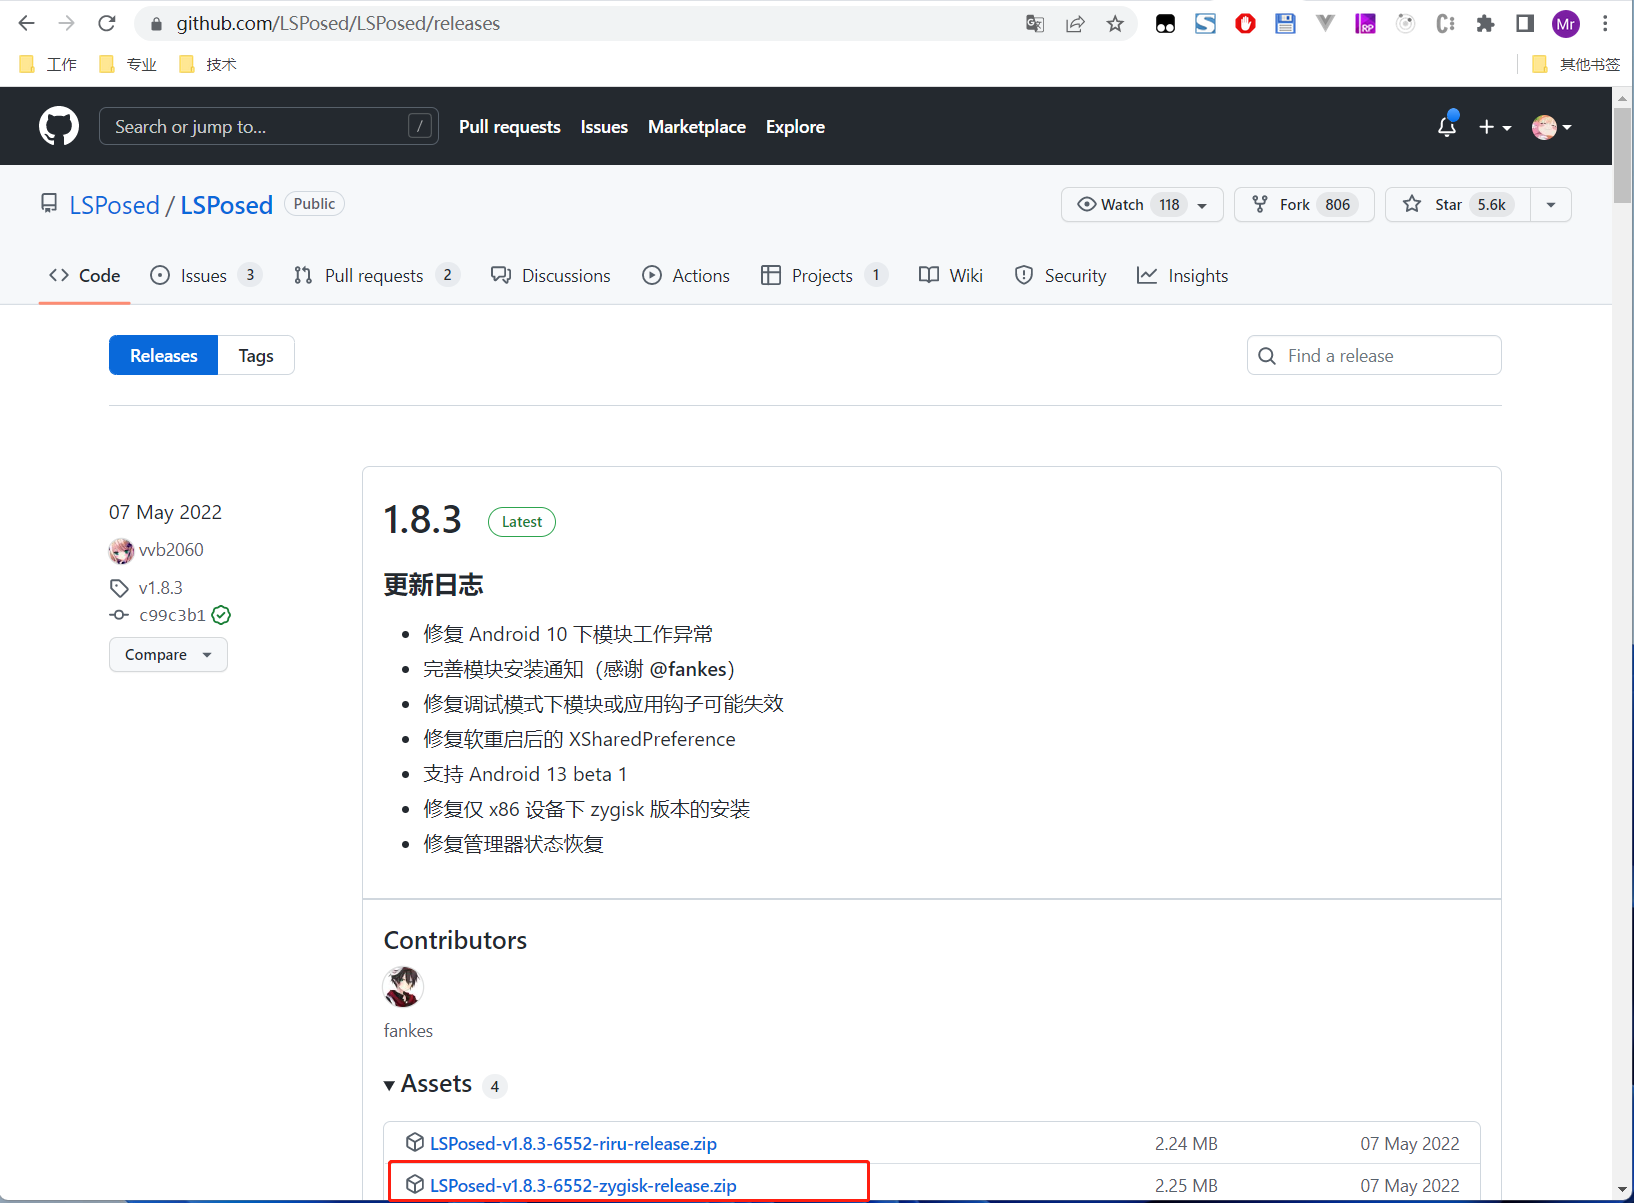The image size is (1634, 1203).
Task: Star the LSPosed repository
Action: 1458,204
